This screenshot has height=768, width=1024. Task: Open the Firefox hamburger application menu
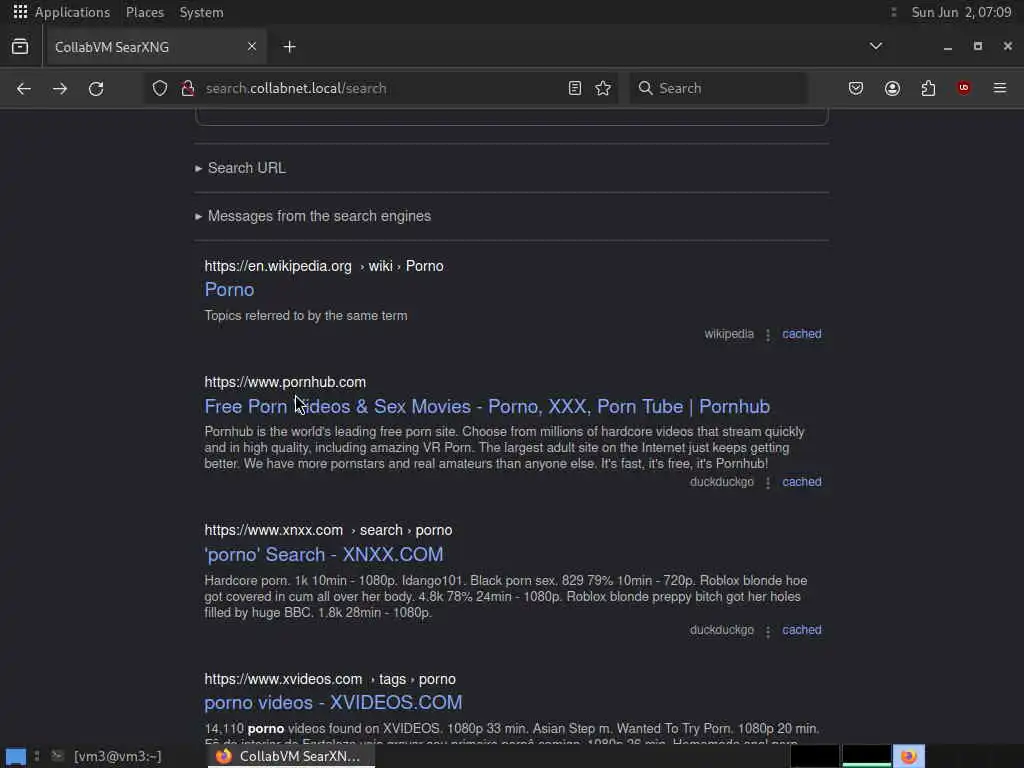point(1000,88)
